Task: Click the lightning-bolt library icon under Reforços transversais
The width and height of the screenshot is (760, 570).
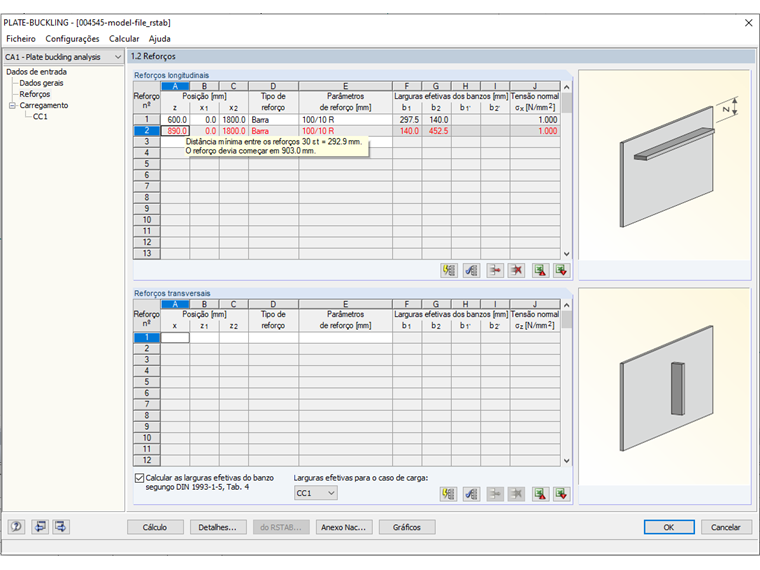Action: pos(449,494)
